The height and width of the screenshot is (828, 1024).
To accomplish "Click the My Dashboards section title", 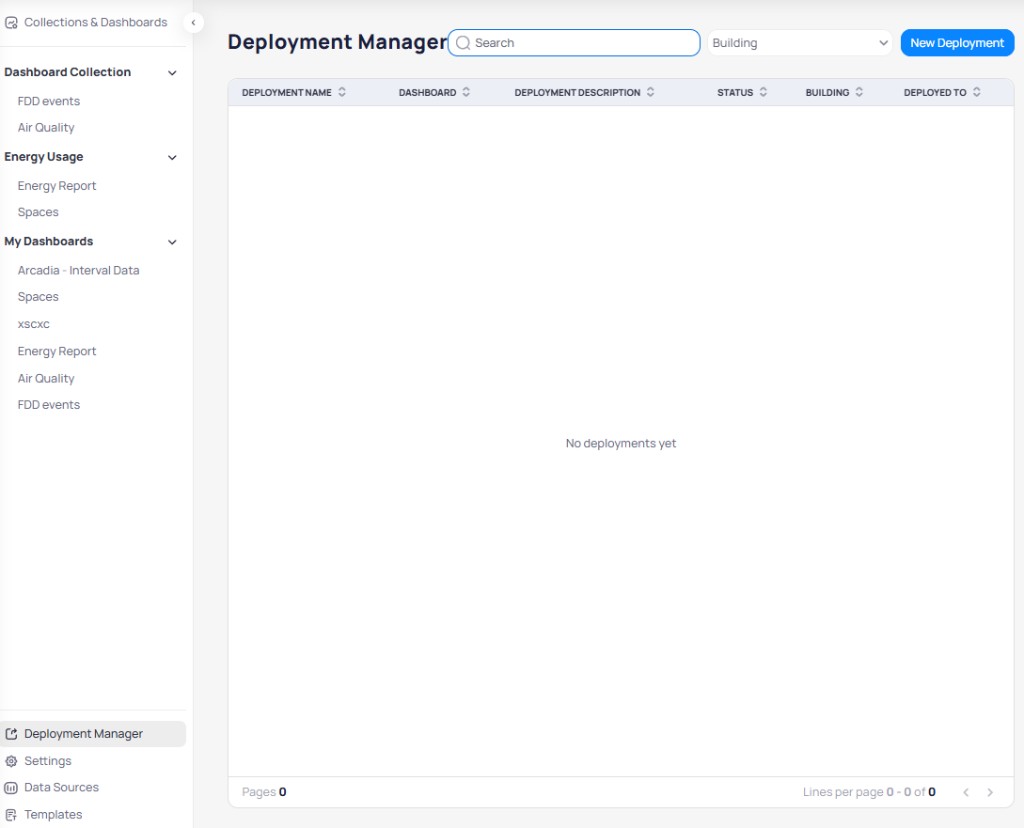I will [48, 242].
